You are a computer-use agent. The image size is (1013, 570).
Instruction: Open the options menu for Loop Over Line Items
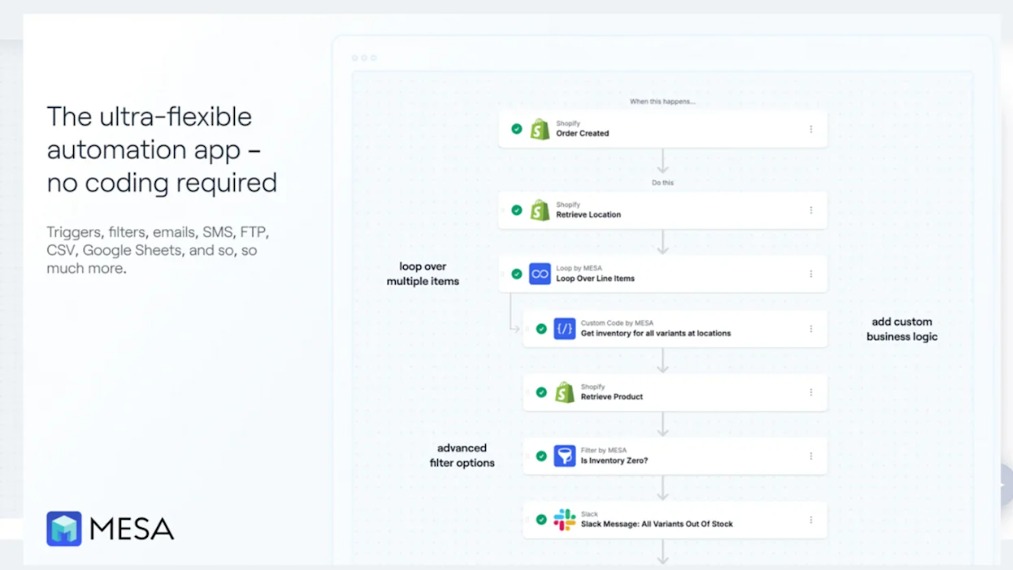[x=811, y=274]
